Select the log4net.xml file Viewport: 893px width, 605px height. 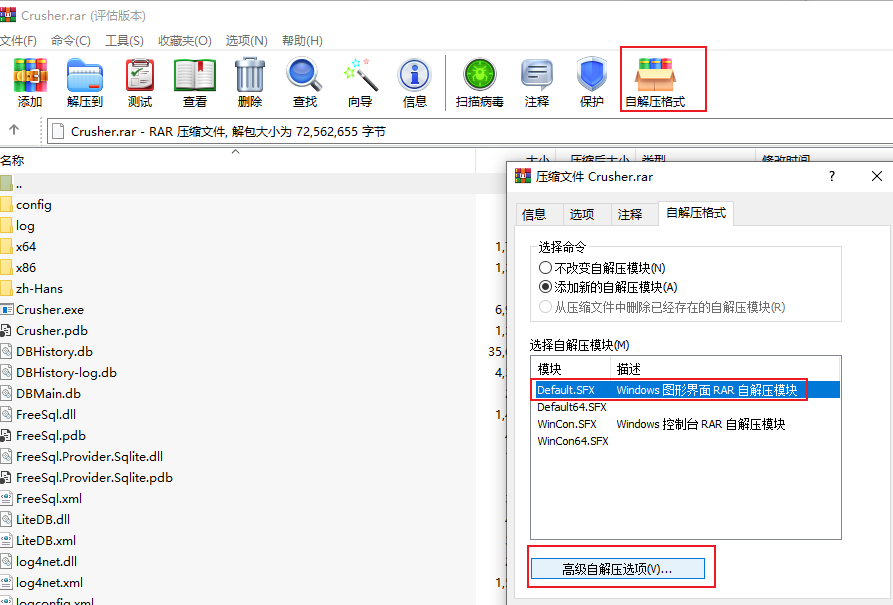(49, 583)
